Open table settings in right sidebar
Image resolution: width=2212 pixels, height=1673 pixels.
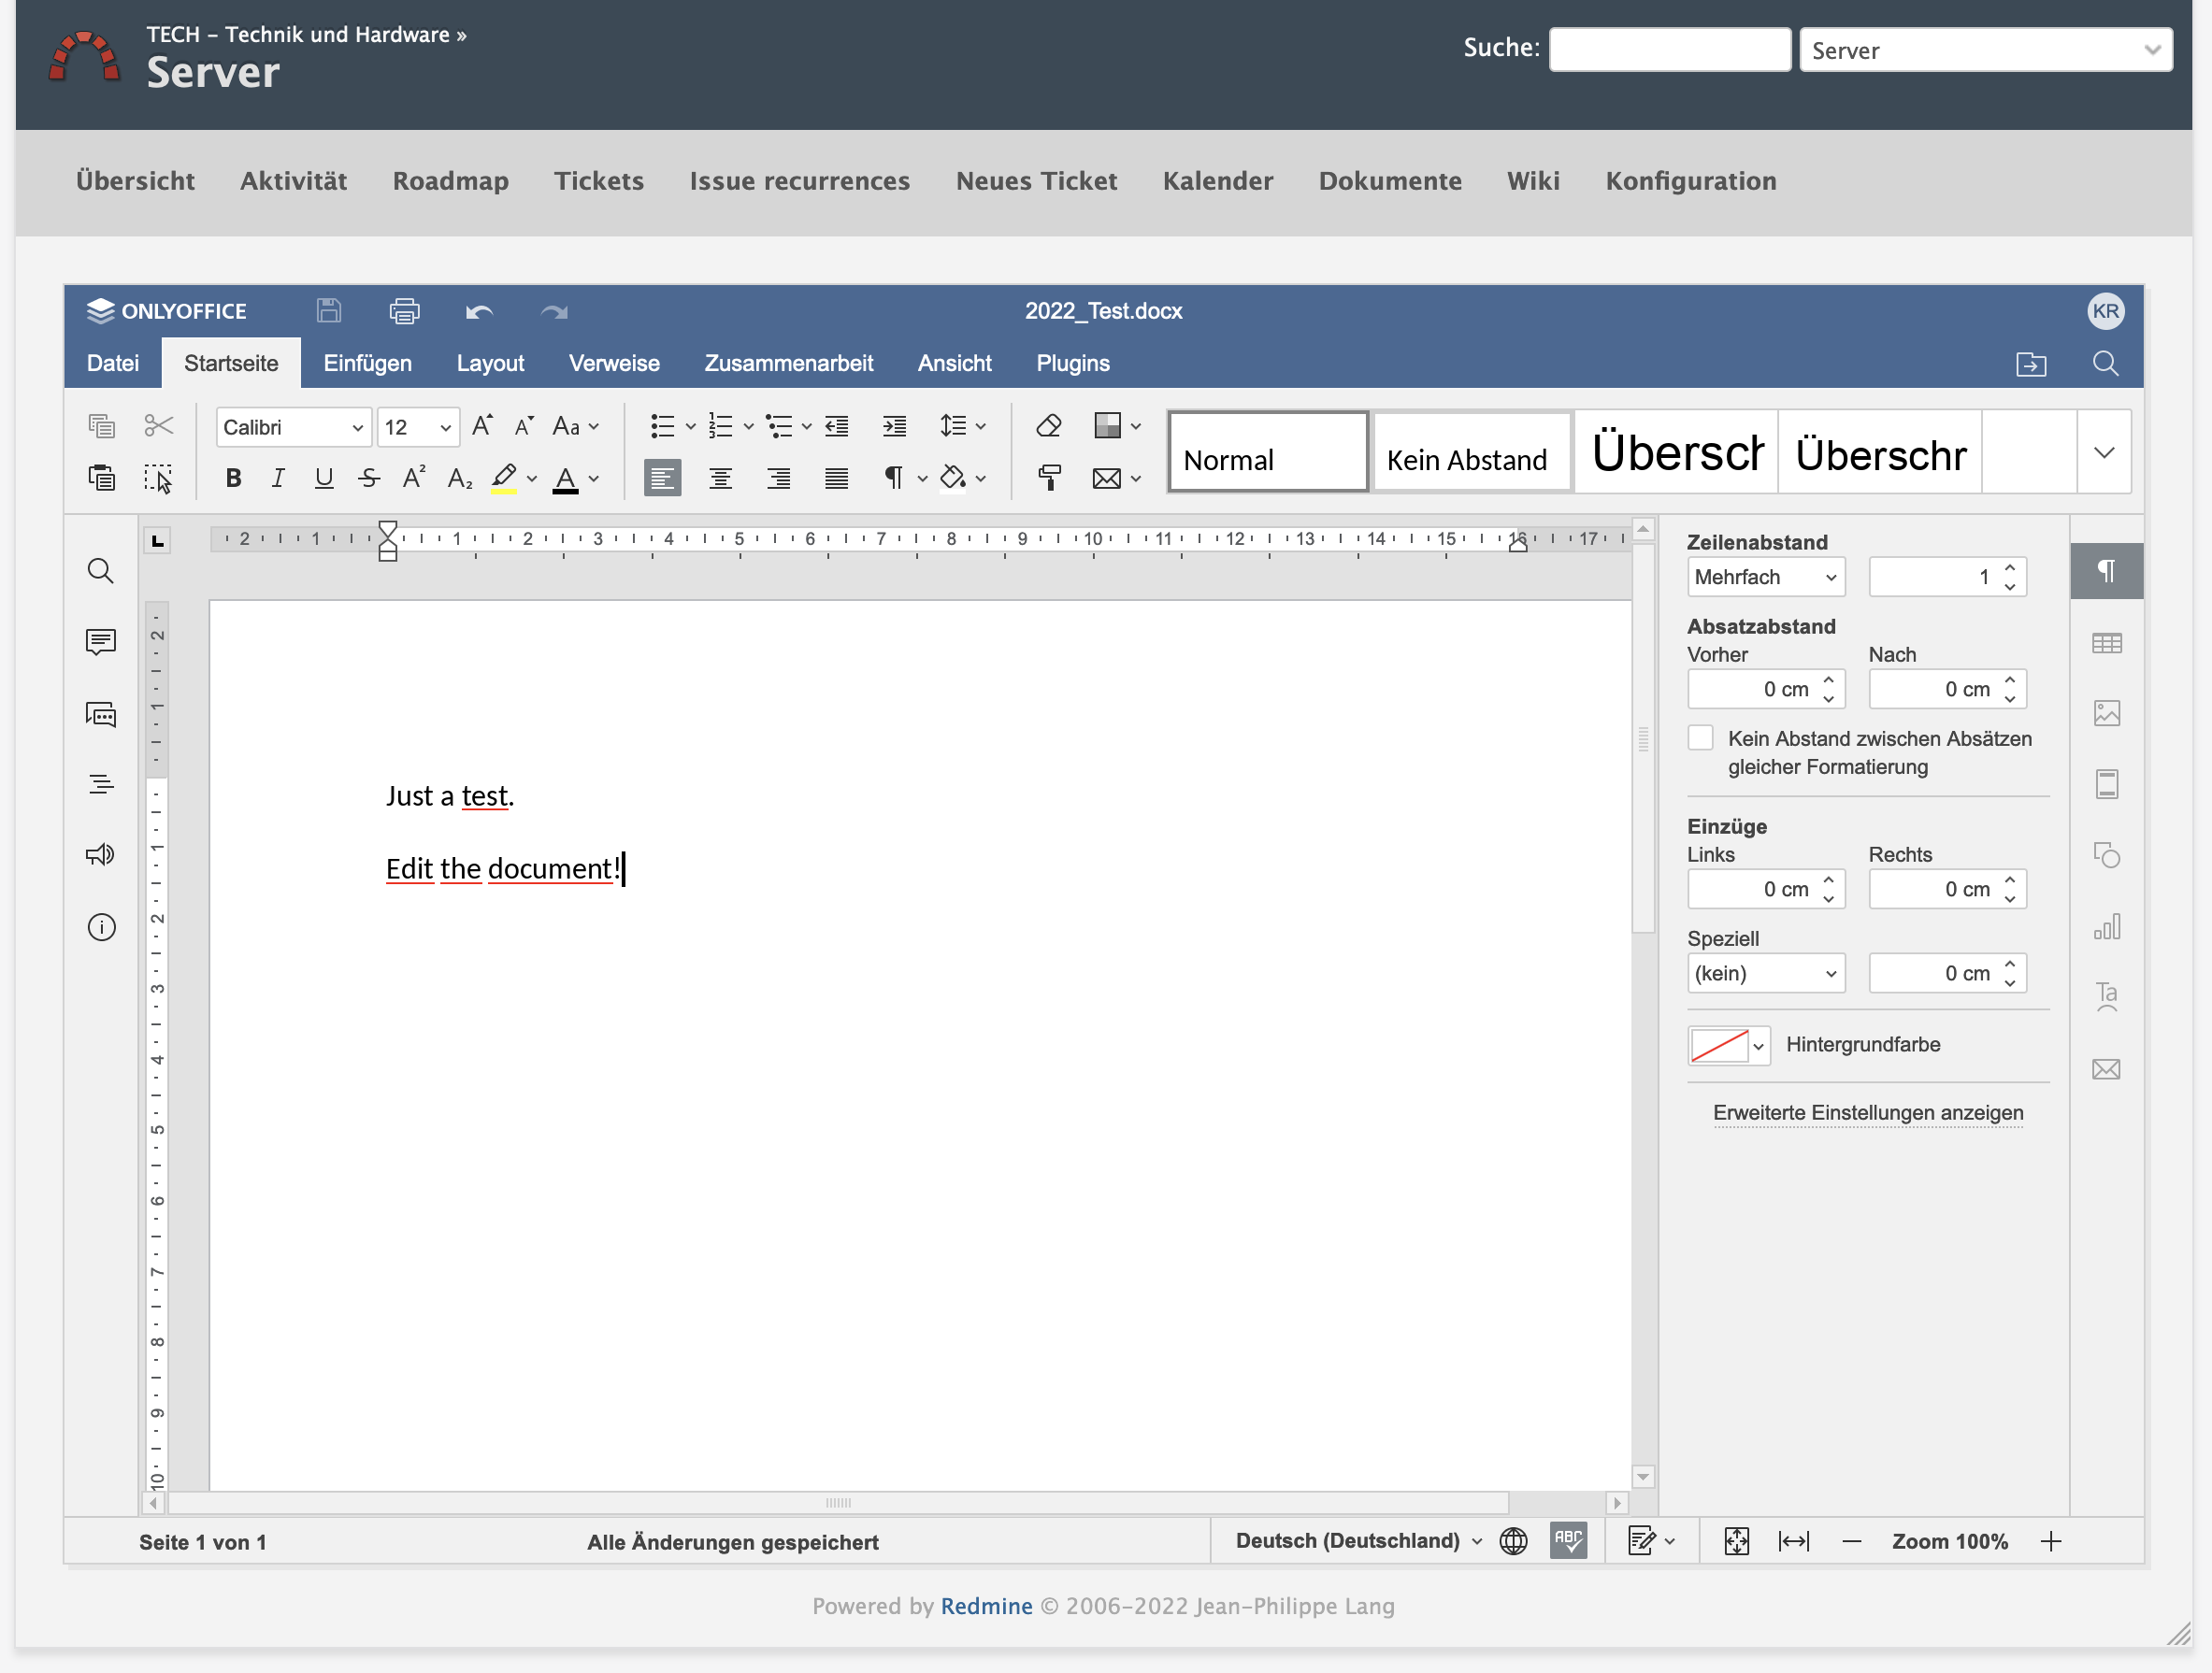point(2106,643)
